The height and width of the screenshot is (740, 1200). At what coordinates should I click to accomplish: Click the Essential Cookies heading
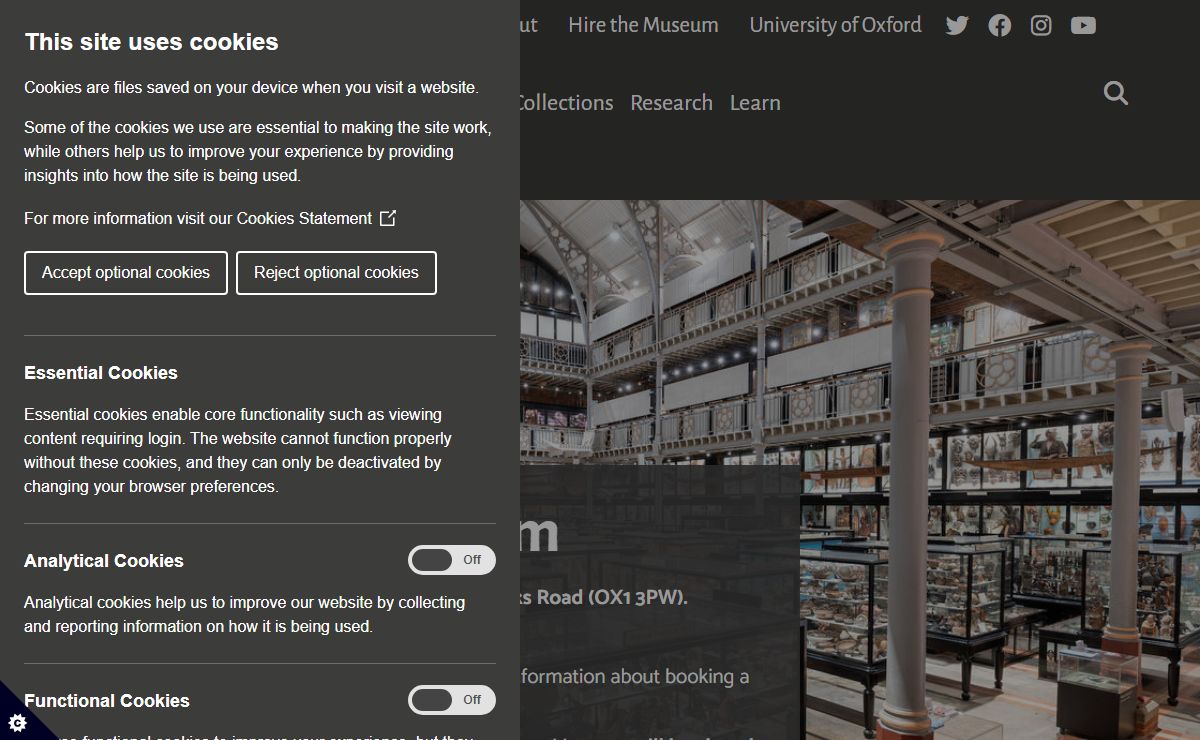click(x=101, y=373)
